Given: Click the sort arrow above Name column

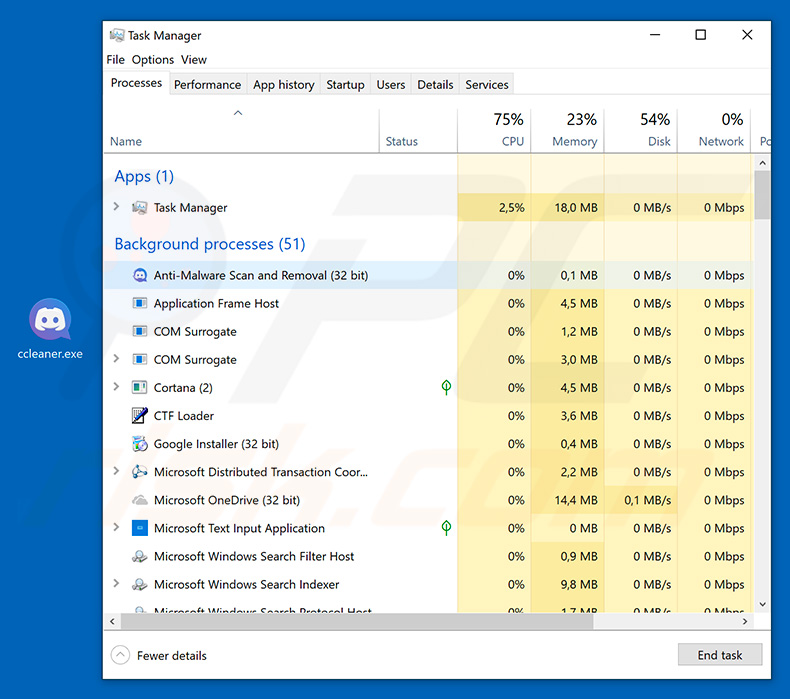Looking at the screenshot, I should (x=238, y=113).
